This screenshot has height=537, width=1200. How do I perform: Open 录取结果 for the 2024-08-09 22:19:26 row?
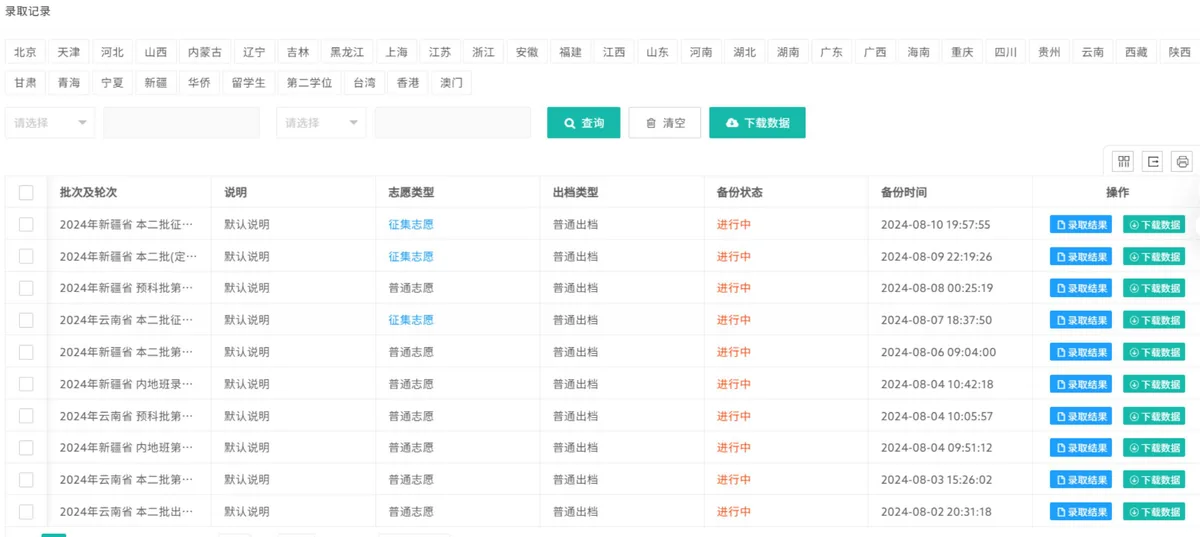[1081, 257]
